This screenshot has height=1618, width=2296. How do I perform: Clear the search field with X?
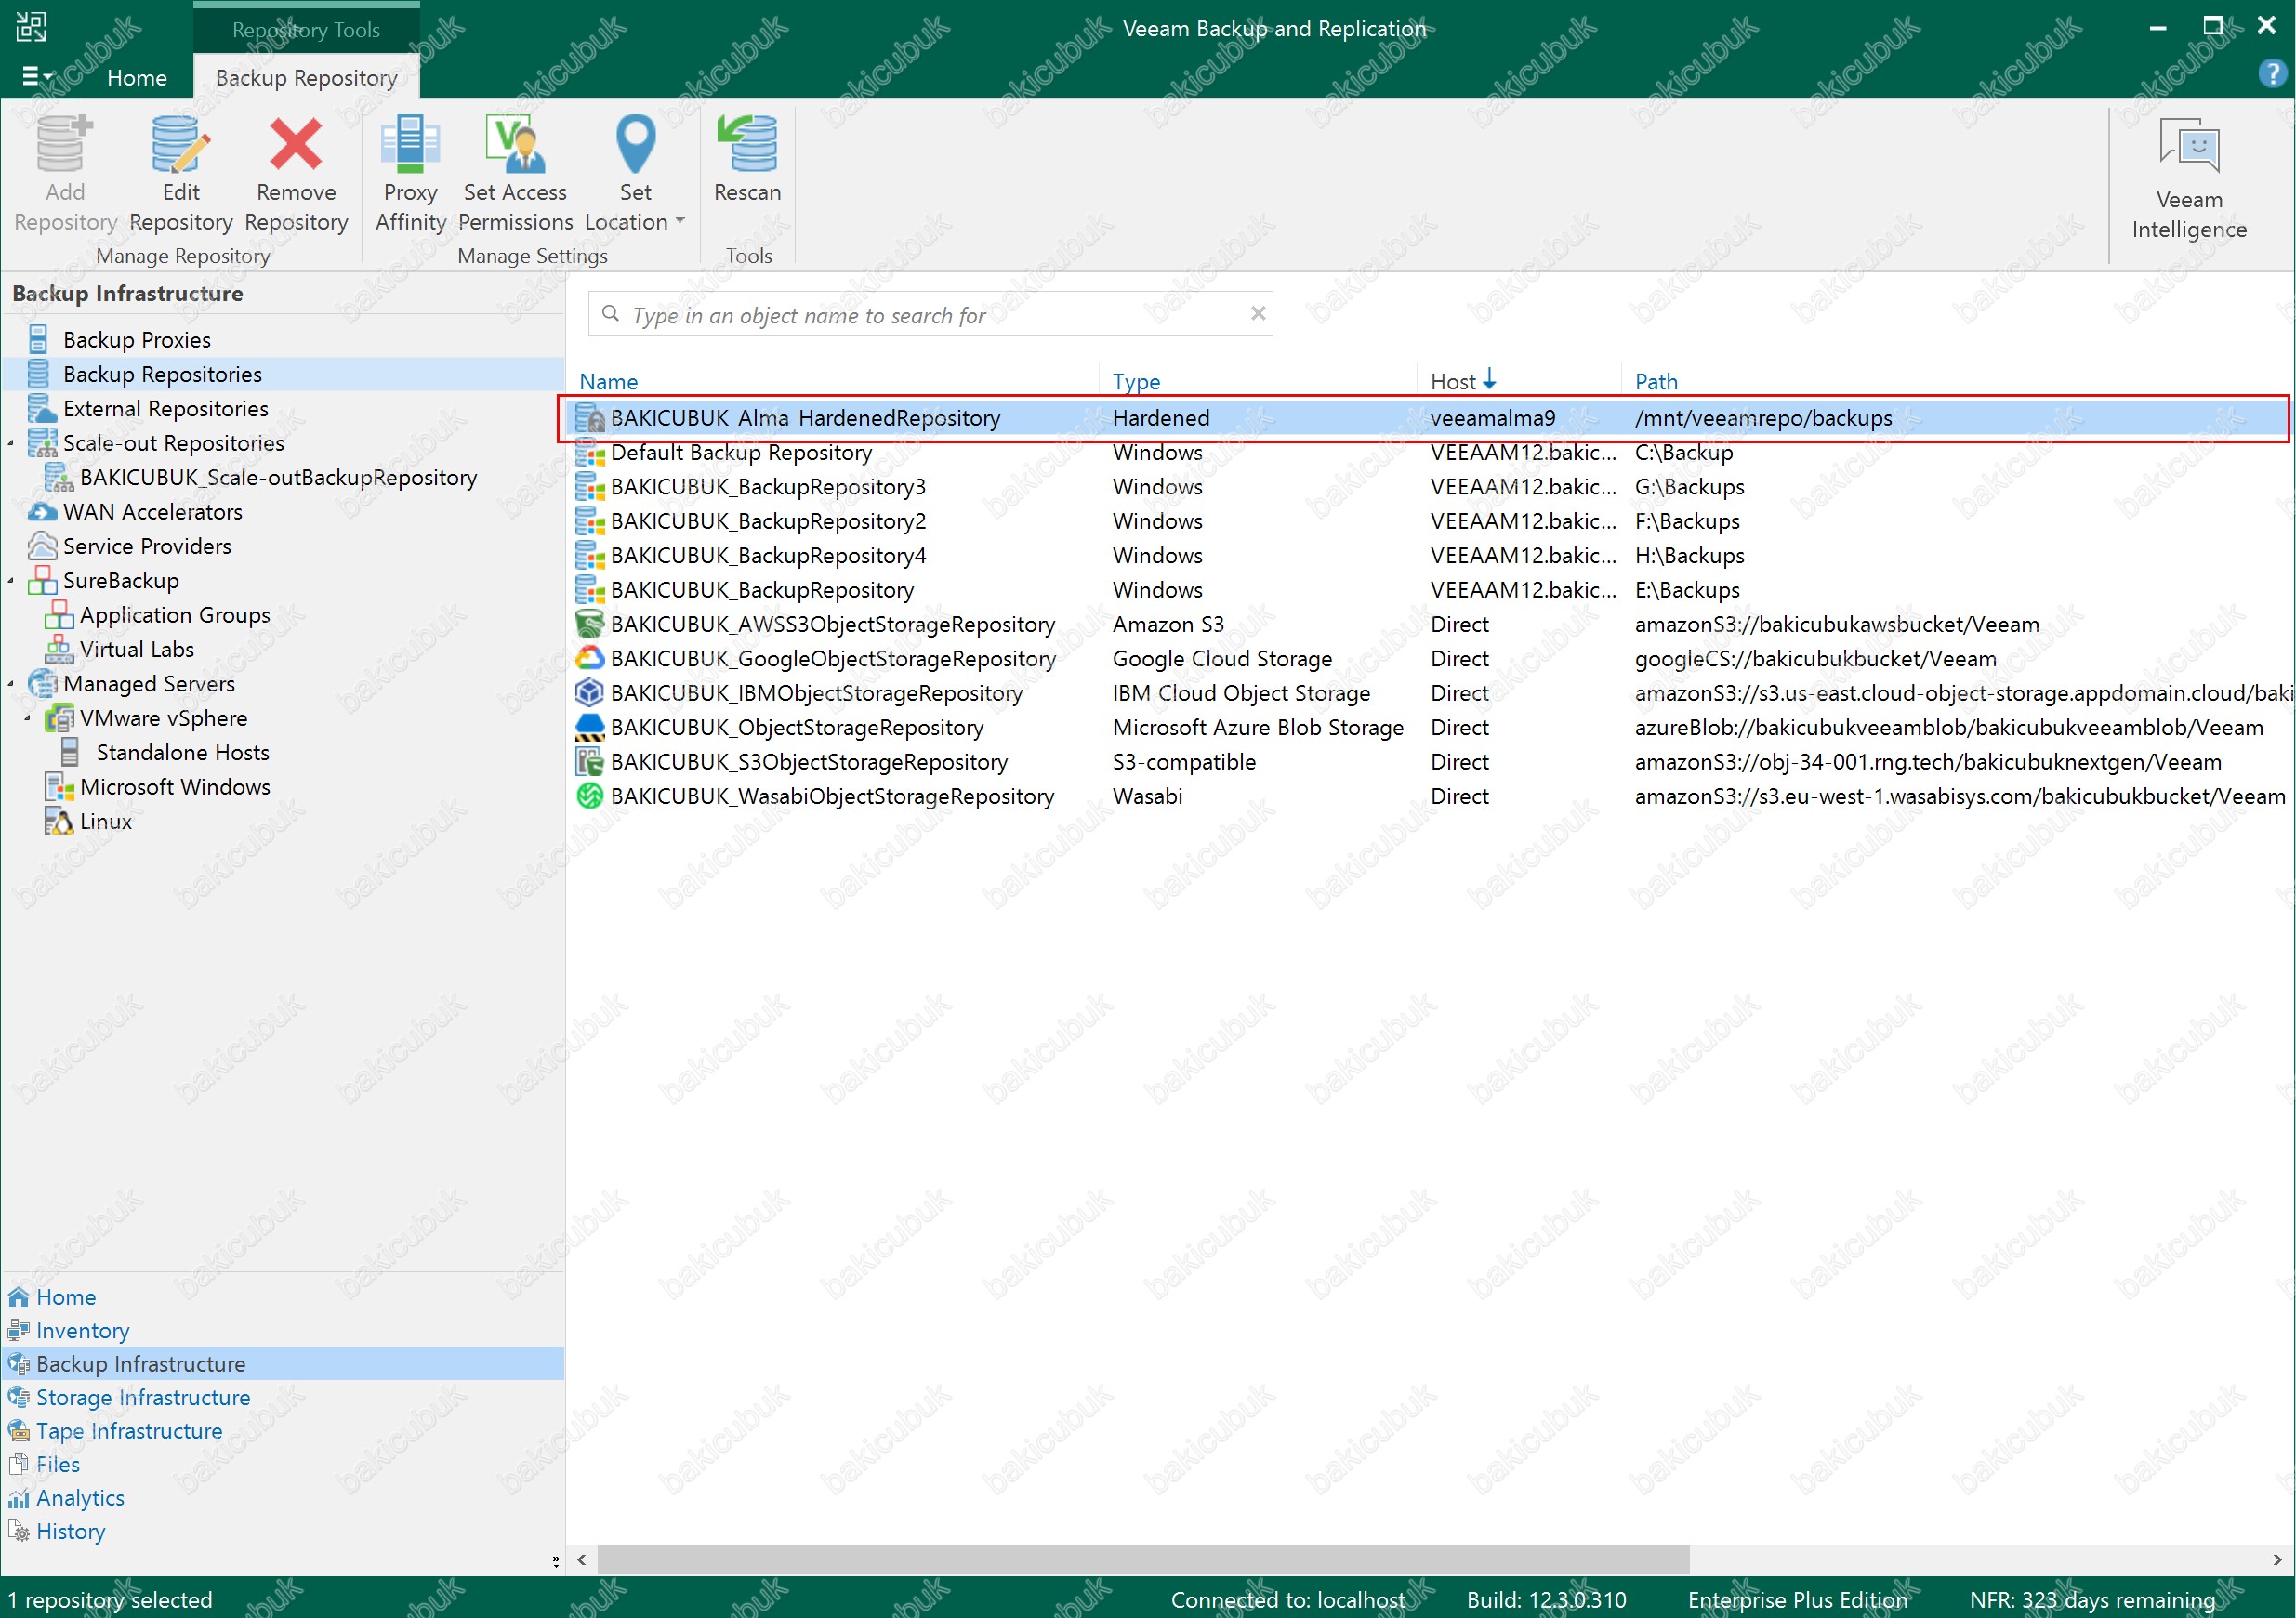[1258, 314]
